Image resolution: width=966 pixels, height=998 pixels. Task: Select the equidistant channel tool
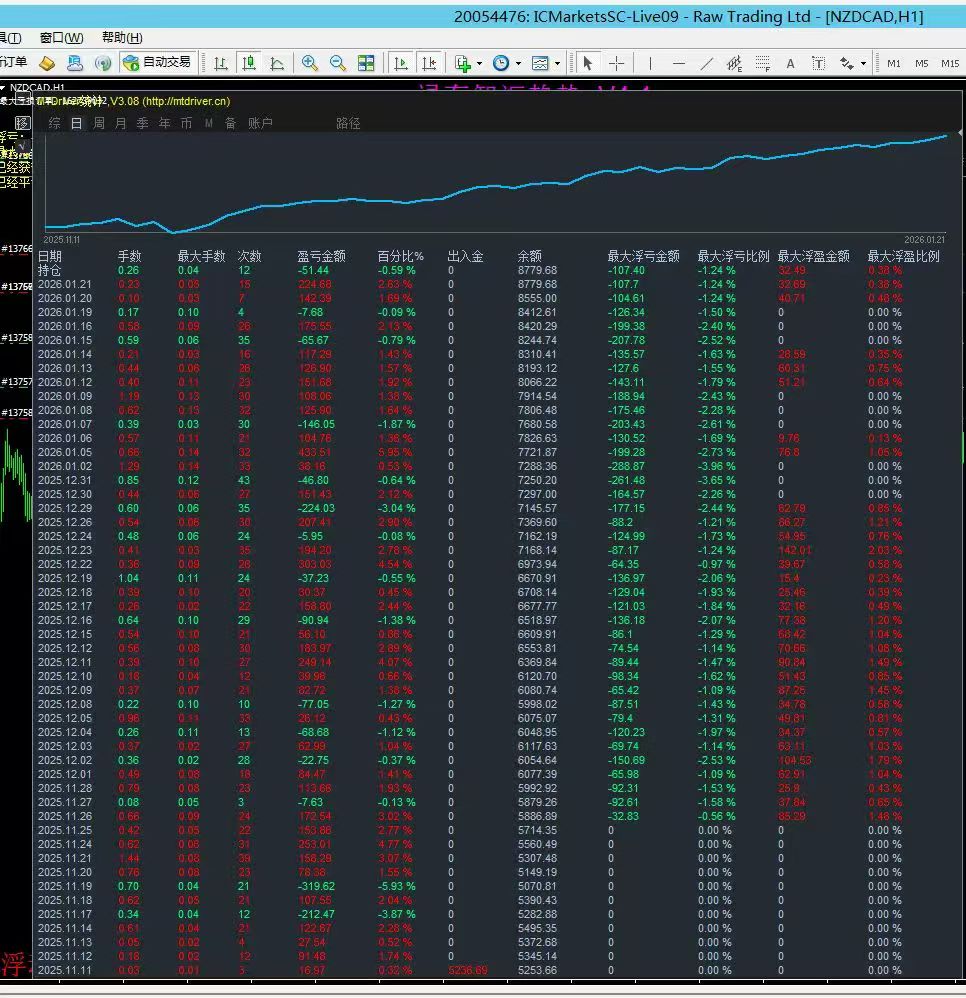coord(734,63)
